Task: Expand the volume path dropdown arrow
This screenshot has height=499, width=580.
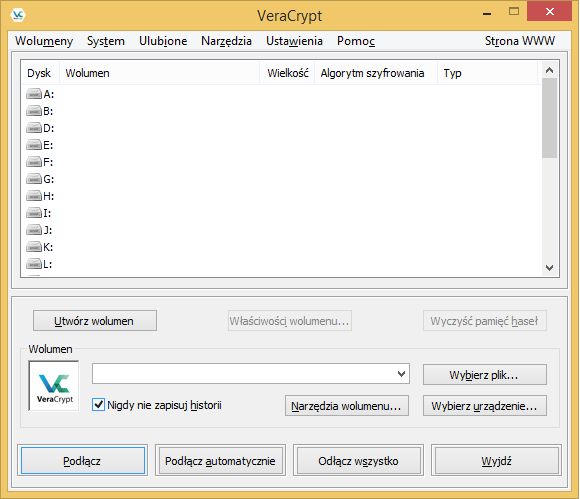Action: click(401, 374)
